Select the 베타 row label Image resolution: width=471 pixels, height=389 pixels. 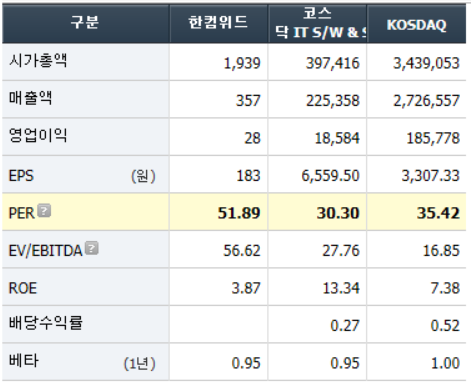23,360
